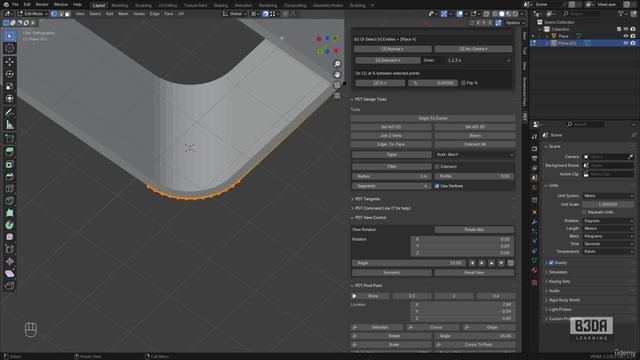The height and width of the screenshot is (360, 640).
Task: Expand the PDT Tangents panel
Action: [367, 199]
